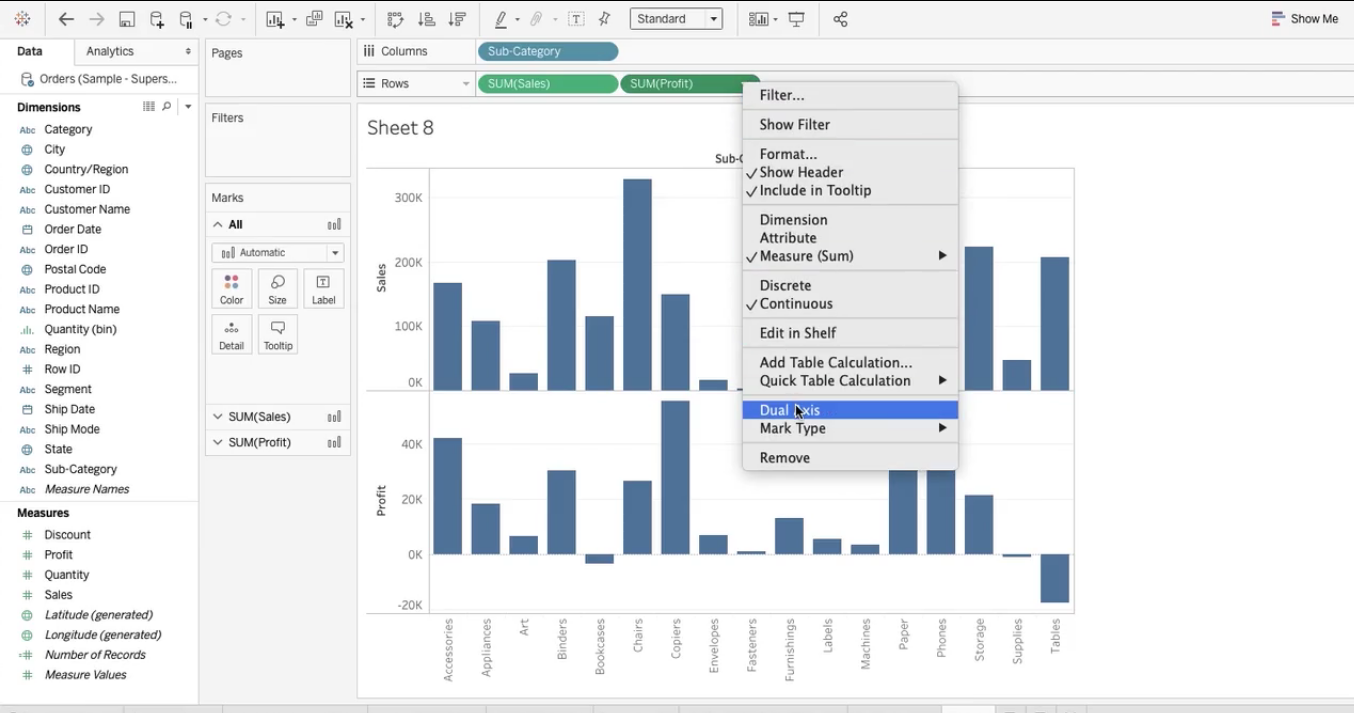Click the Save icon in toolbar

click(x=127, y=19)
